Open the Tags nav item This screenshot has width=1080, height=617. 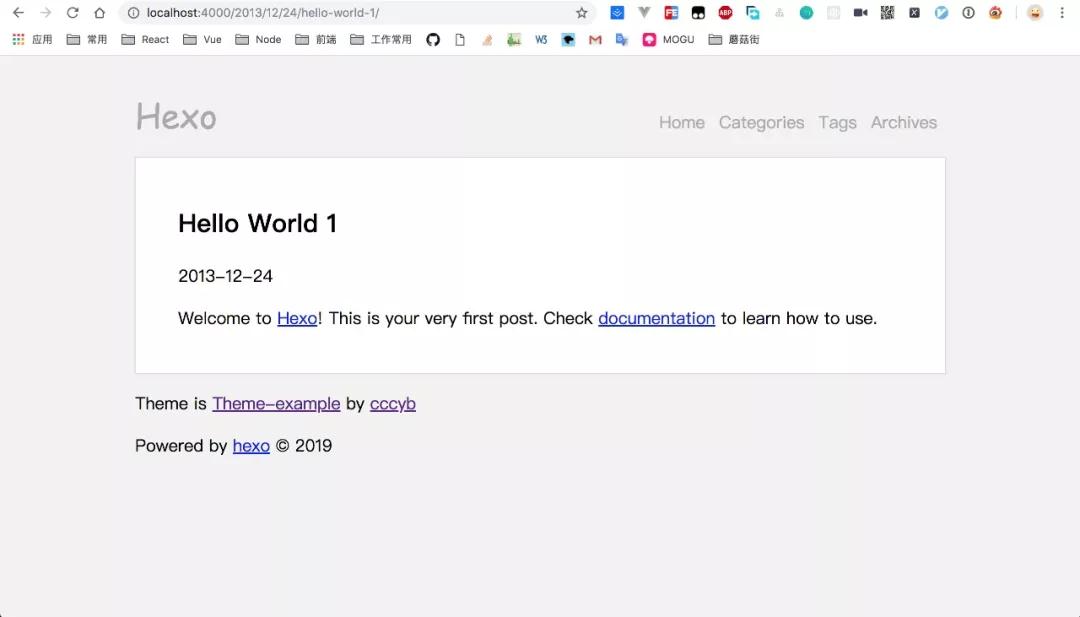[838, 123]
